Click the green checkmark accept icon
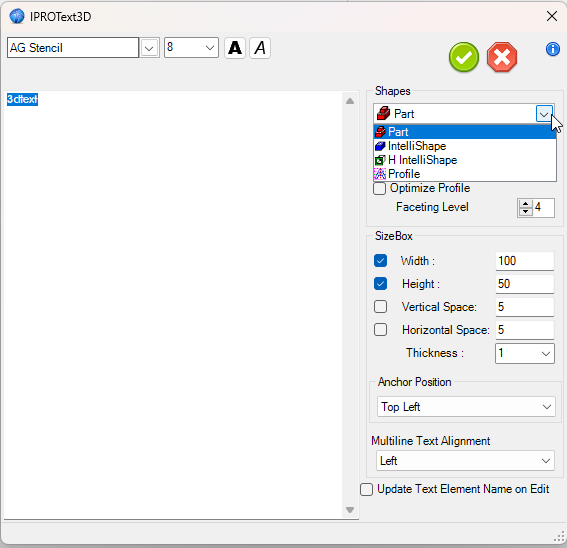The image size is (567, 548). coord(464,57)
